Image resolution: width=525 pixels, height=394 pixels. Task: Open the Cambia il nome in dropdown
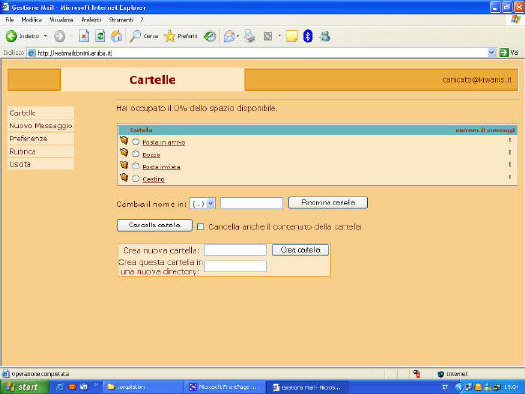tap(203, 203)
